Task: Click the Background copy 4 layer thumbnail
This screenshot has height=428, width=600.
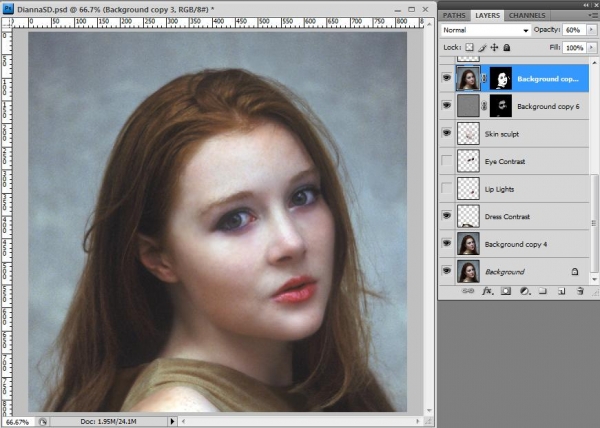Action: [x=468, y=244]
